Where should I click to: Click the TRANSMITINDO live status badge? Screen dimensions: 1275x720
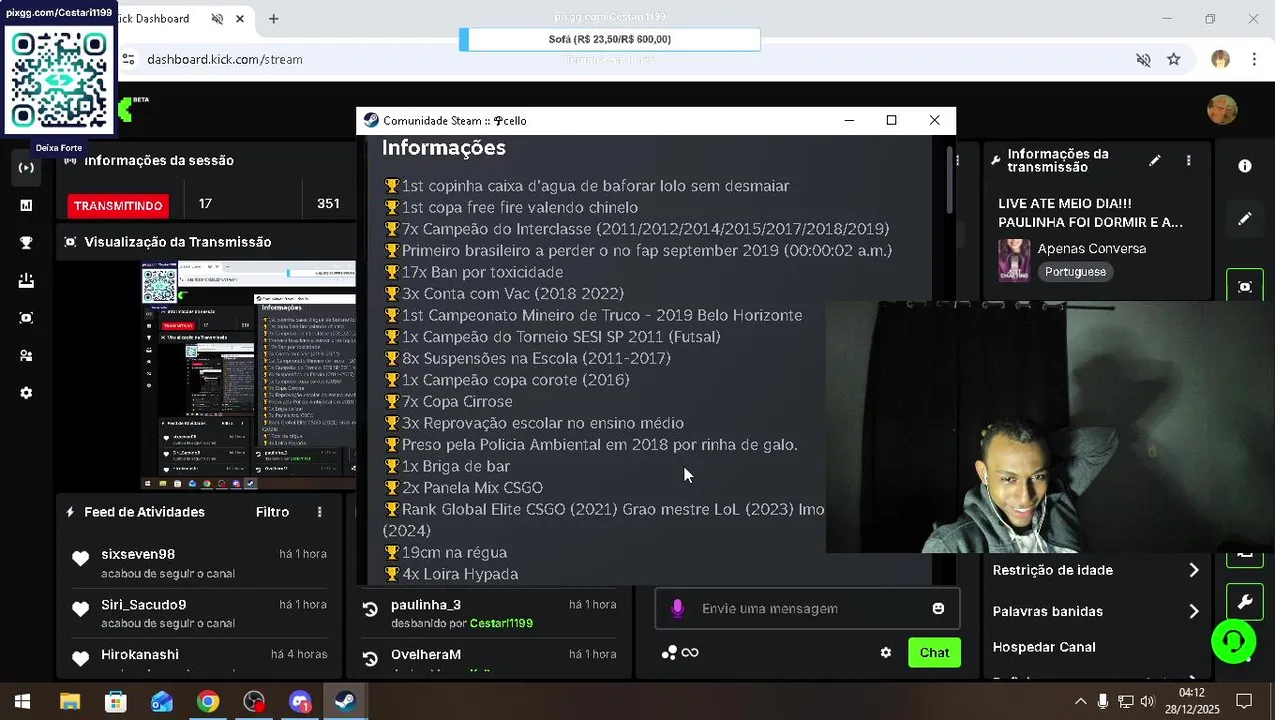pos(118,205)
